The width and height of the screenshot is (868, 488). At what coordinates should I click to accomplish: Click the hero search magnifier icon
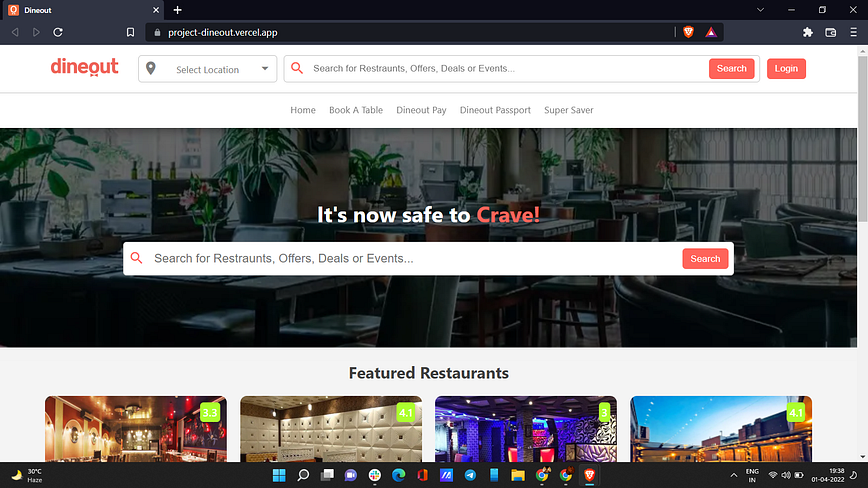[x=137, y=258]
